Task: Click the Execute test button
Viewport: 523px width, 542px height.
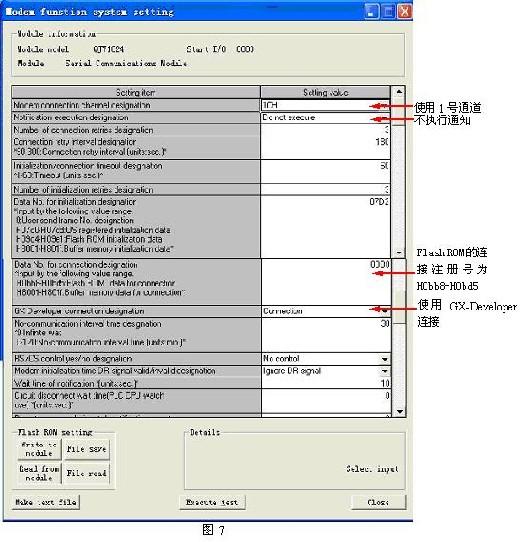Action: click(x=212, y=502)
